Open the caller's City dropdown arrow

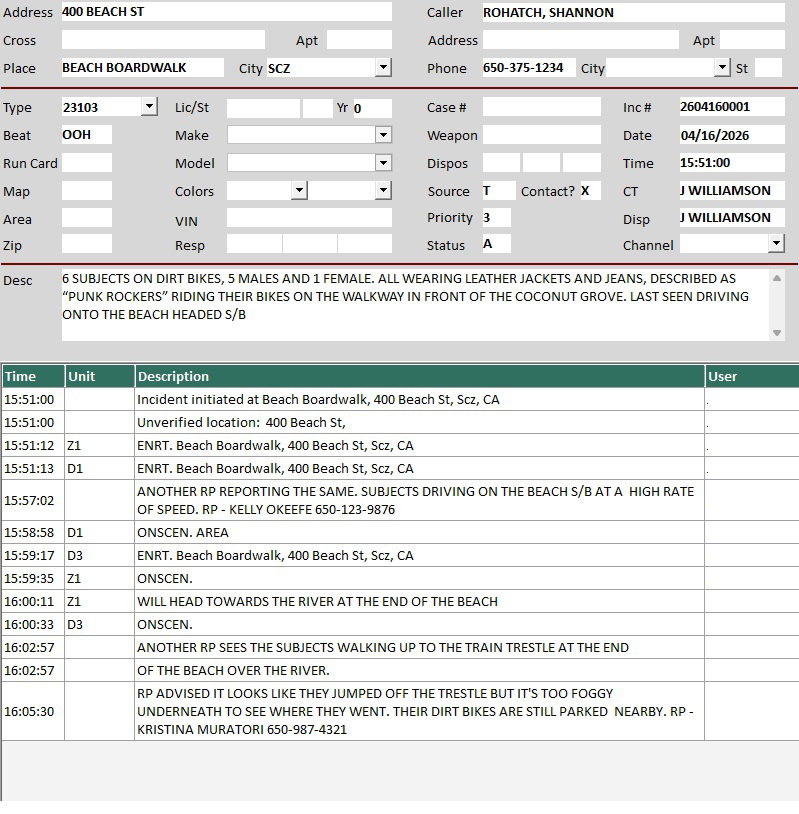[723, 68]
